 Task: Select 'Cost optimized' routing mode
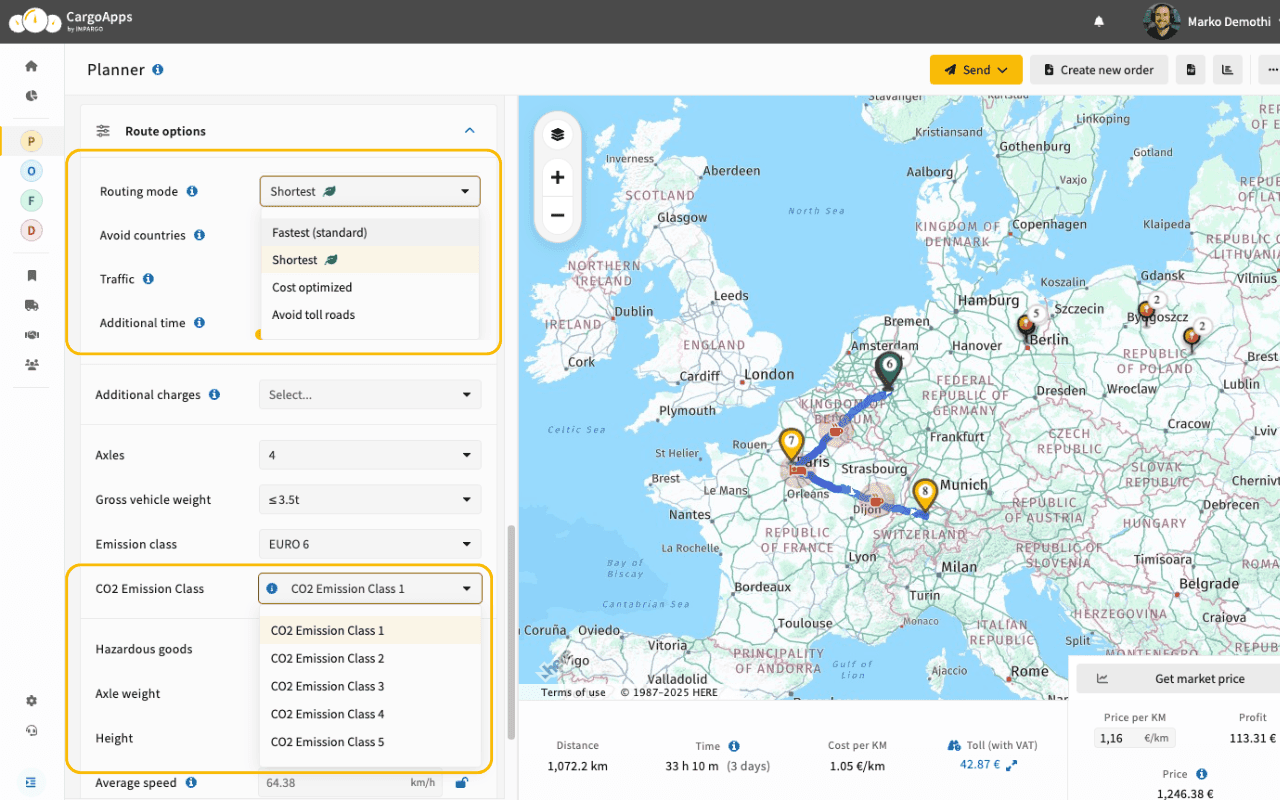(312, 287)
